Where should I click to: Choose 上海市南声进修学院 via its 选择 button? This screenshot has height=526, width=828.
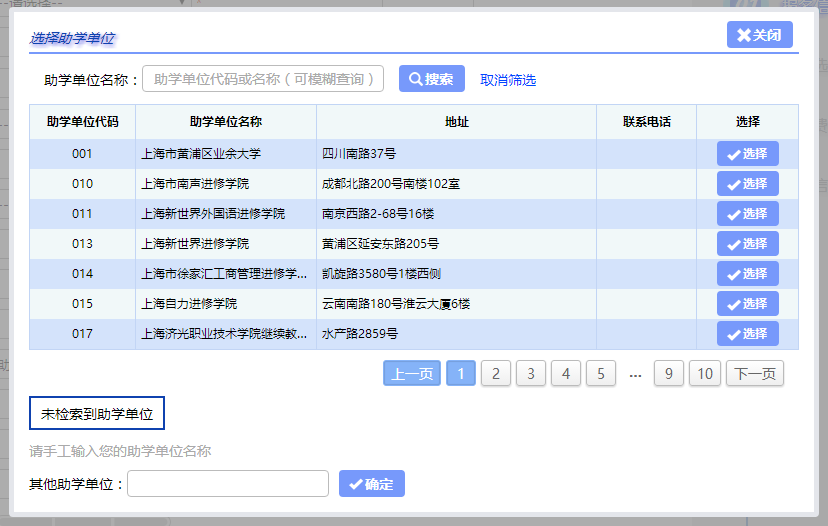coord(747,184)
